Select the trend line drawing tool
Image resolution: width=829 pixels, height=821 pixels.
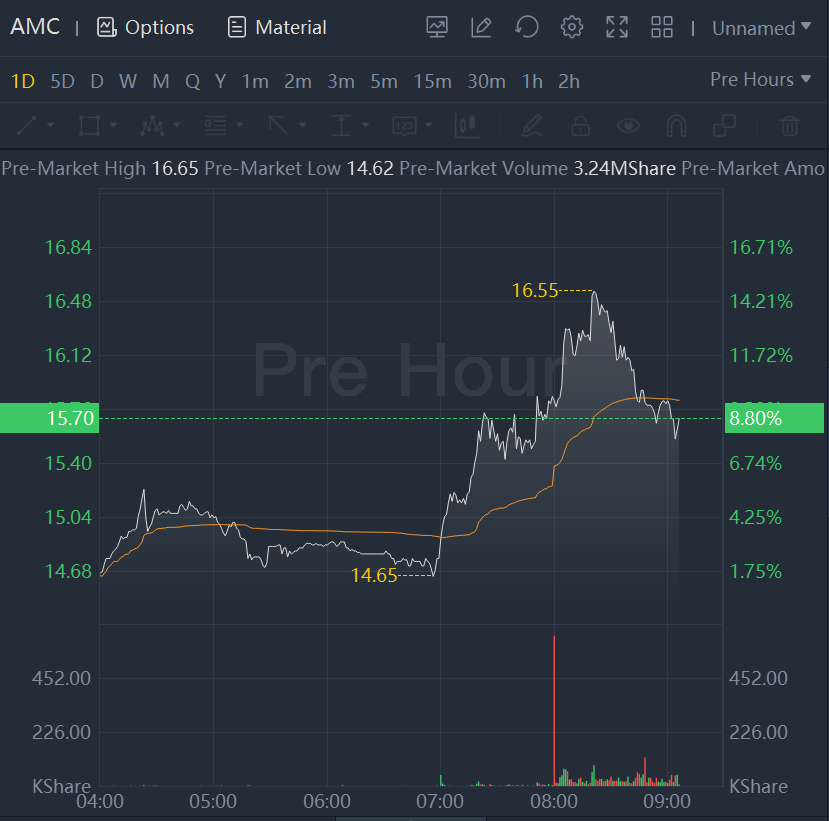[26, 125]
